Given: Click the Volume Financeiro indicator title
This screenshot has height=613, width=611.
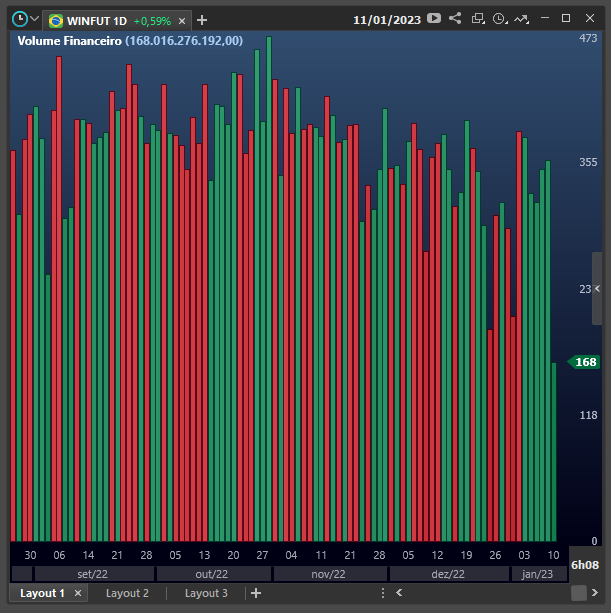Looking at the screenshot, I should 70,41.
